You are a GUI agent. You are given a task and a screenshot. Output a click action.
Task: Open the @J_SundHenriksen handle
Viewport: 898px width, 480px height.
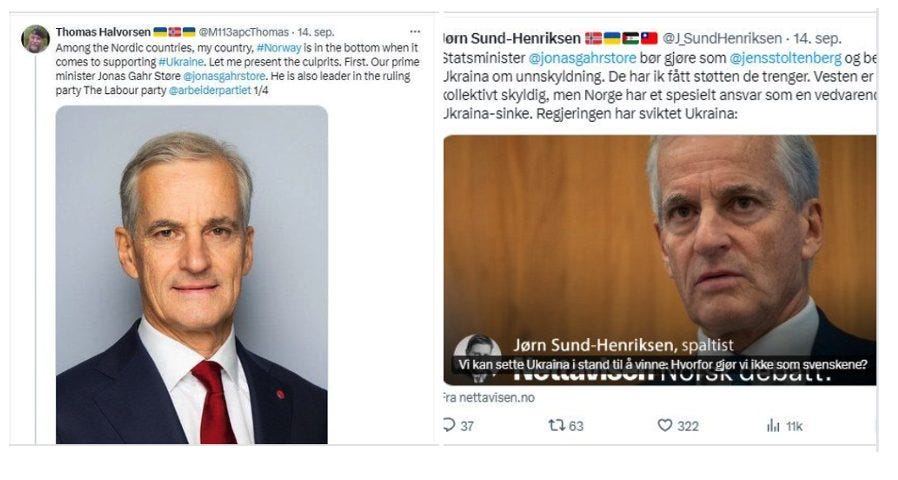(x=722, y=38)
